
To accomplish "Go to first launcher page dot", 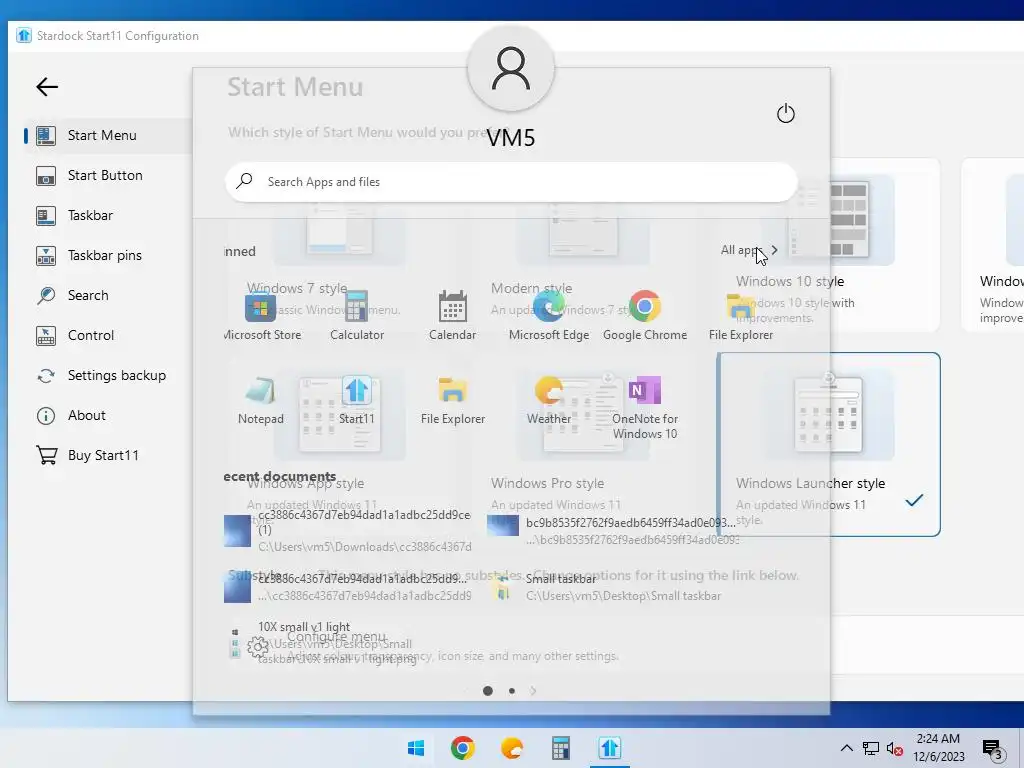I will click(488, 691).
